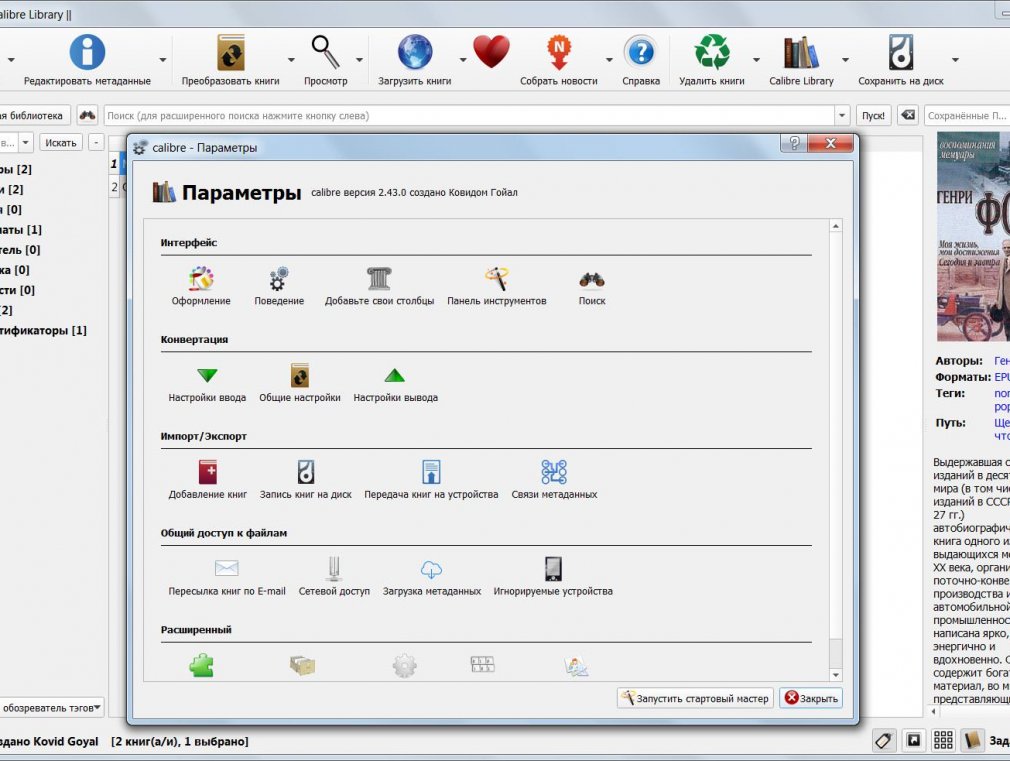
Task: Select Добавление книг import settings
Action: (x=207, y=480)
